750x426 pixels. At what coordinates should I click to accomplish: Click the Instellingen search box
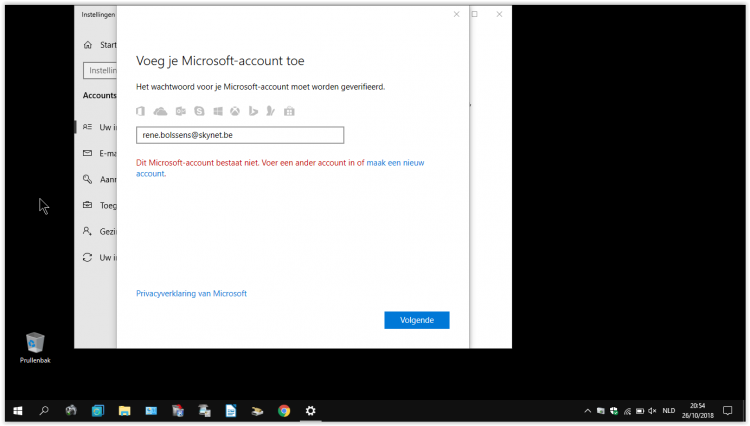click(100, 70)
